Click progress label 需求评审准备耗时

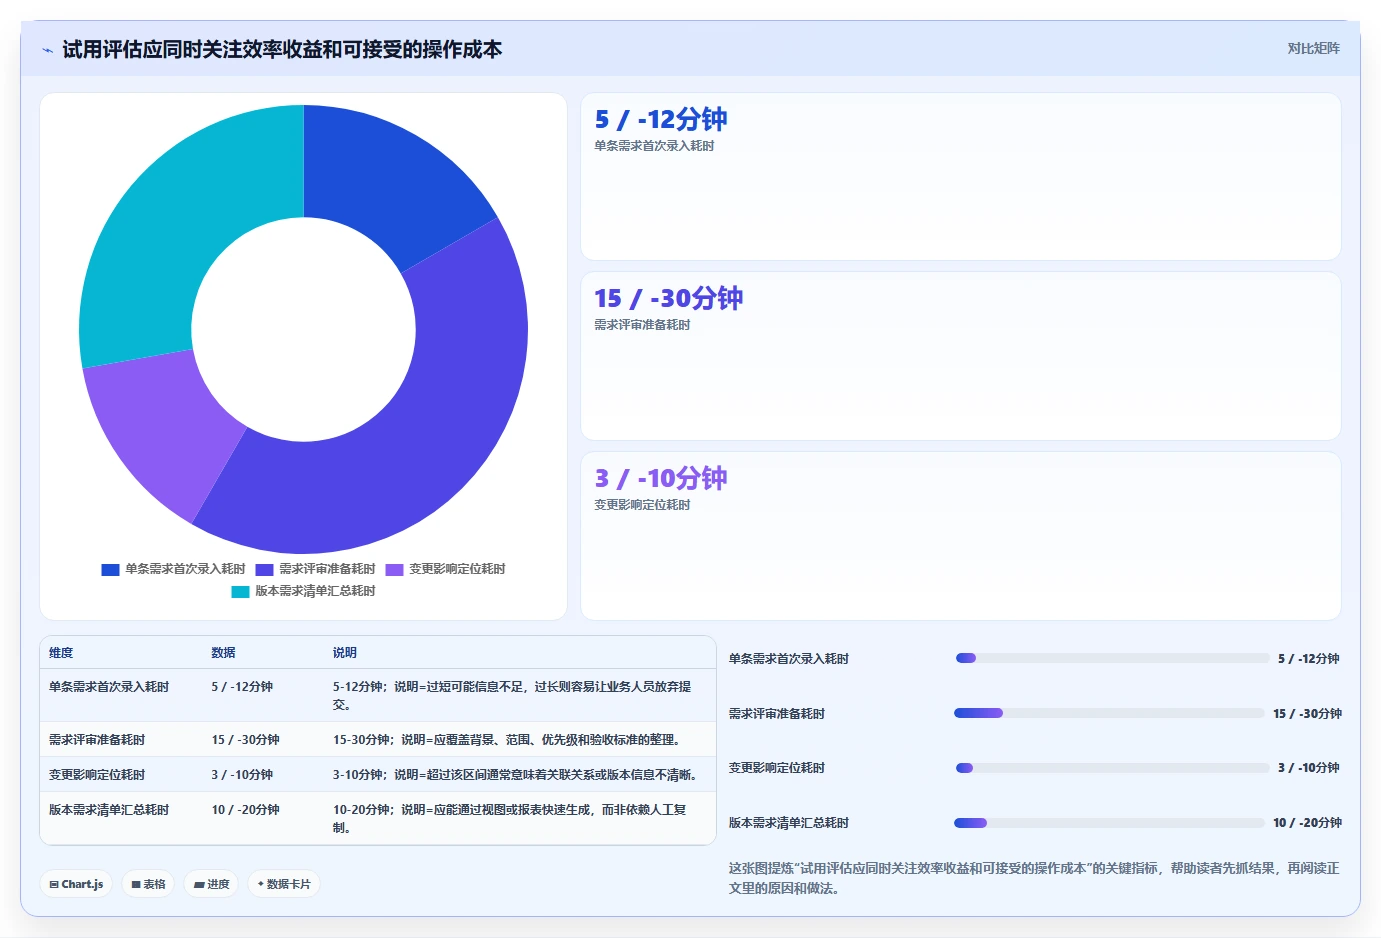(777, 714)
